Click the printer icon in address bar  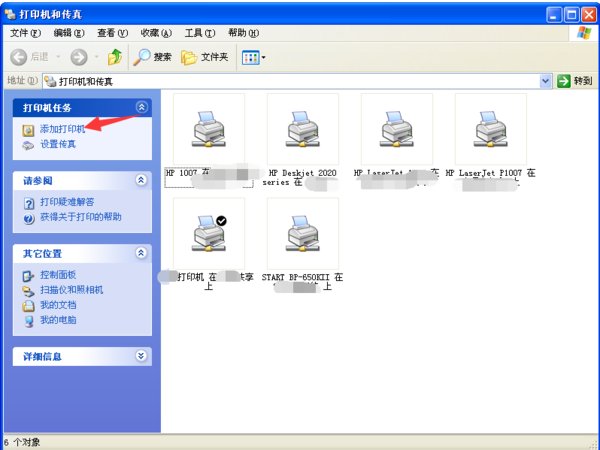click(50, 81)
